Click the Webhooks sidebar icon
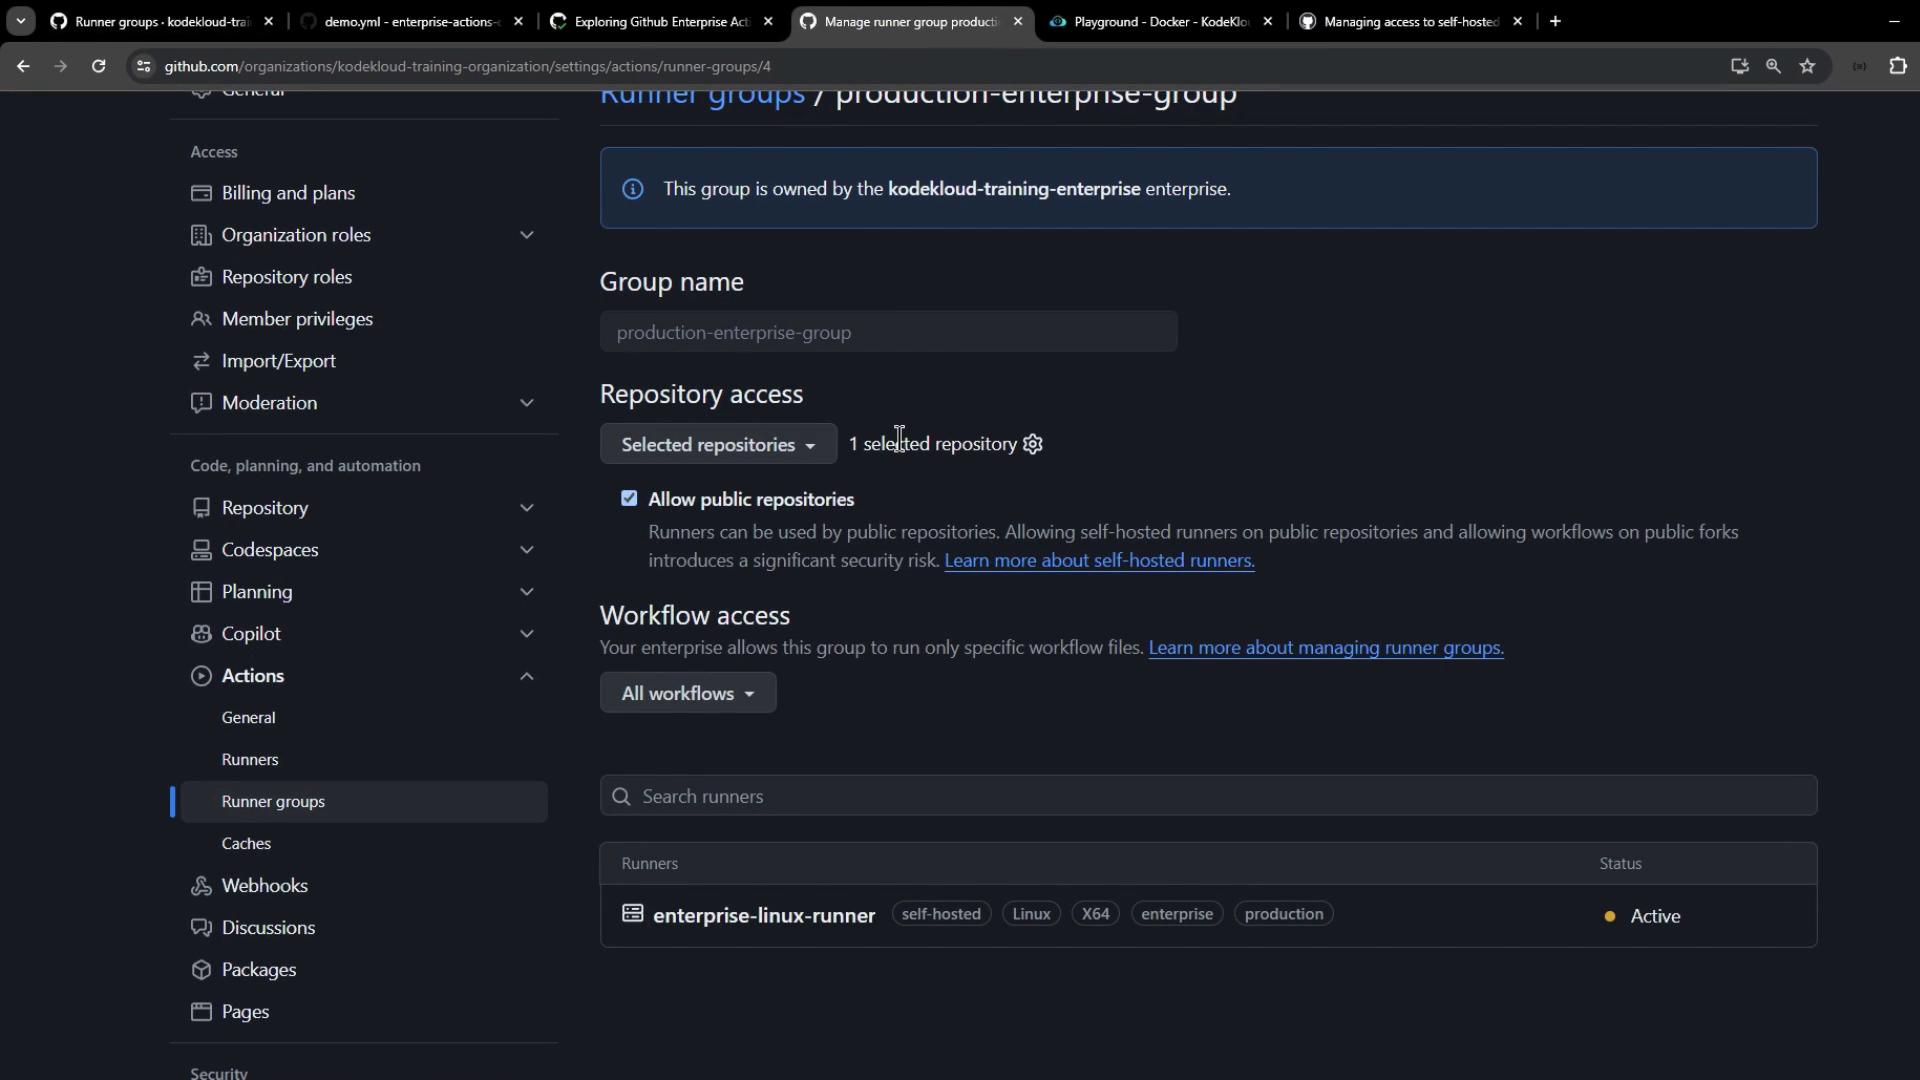Image resolution: width=1920 pixels, height=1080 pixels. pos(201,886)
